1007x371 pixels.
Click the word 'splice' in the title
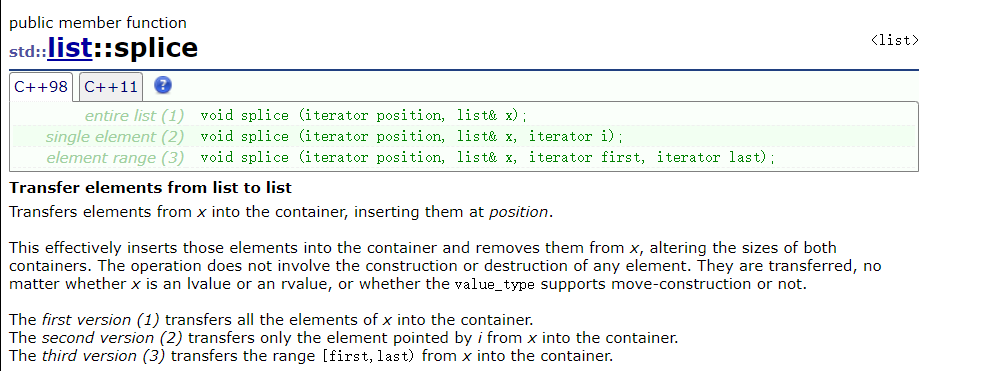point(152,48)
